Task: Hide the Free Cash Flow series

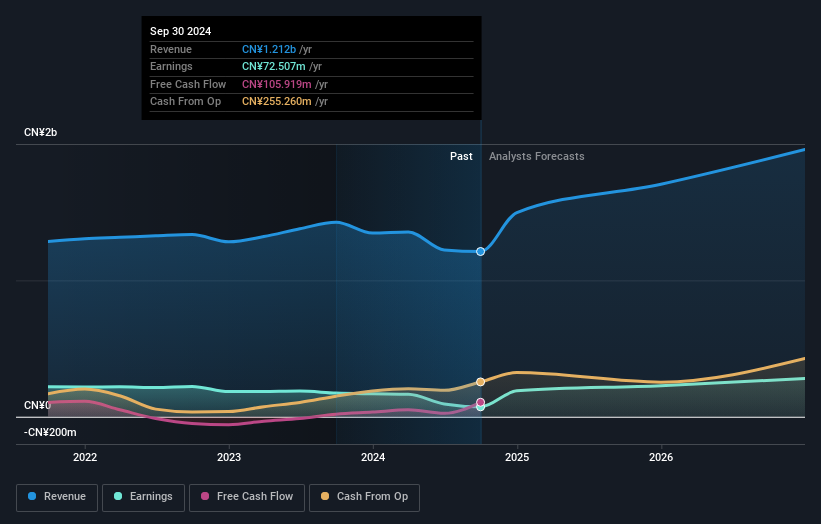Action: click(246, 497)
